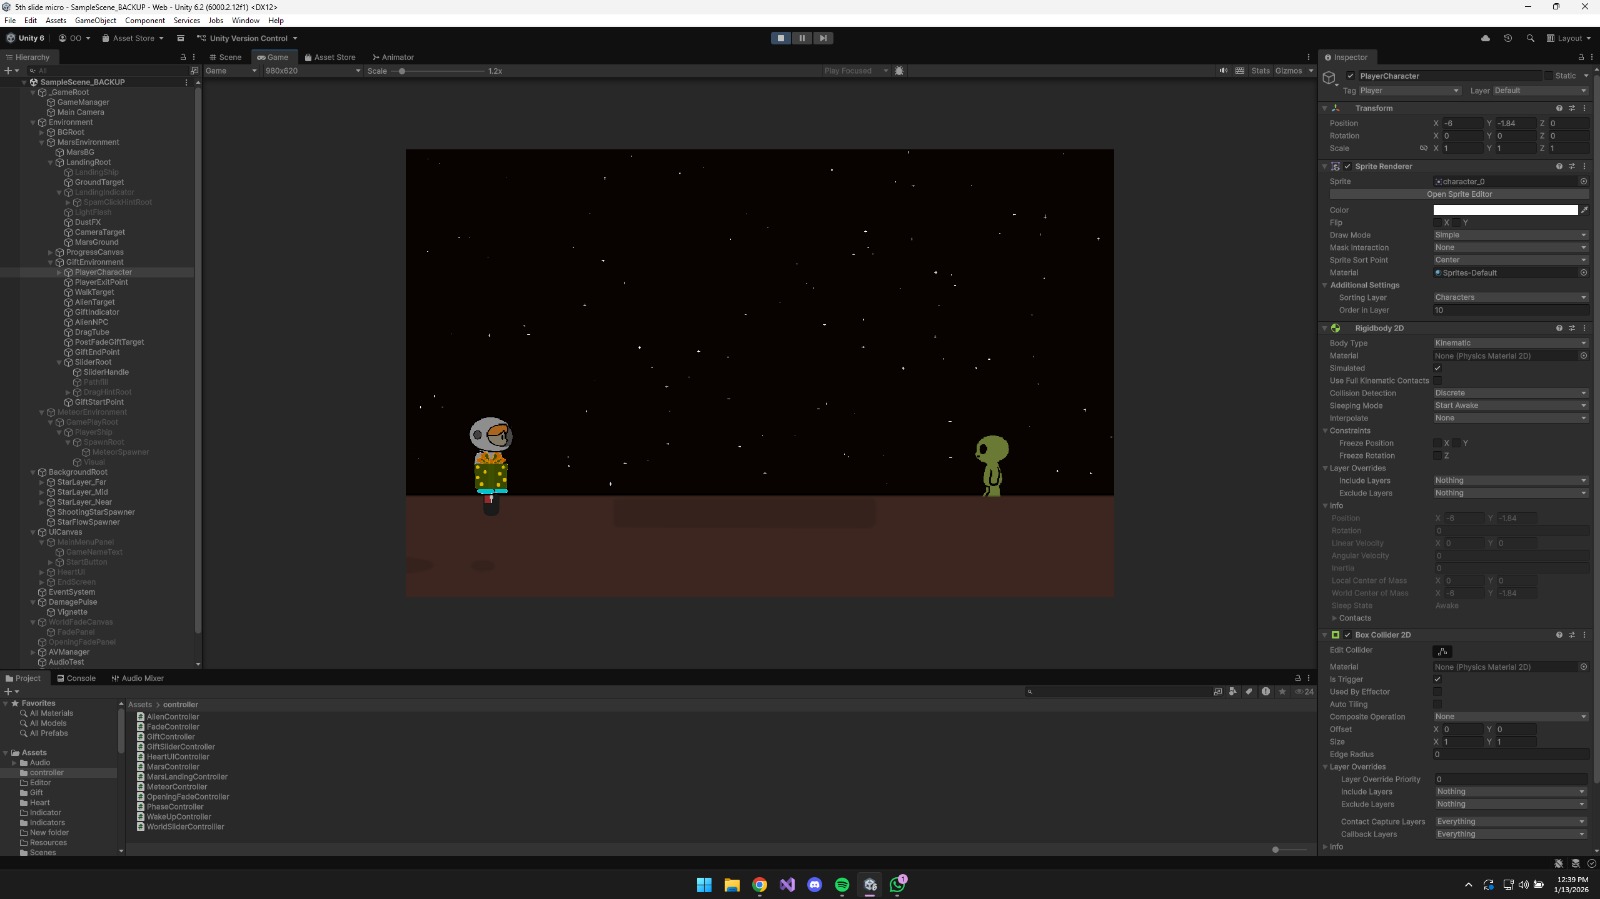Open Transform component help reference
The height and width of the screenshot is (899, 1600).
tap(1559, 108)
